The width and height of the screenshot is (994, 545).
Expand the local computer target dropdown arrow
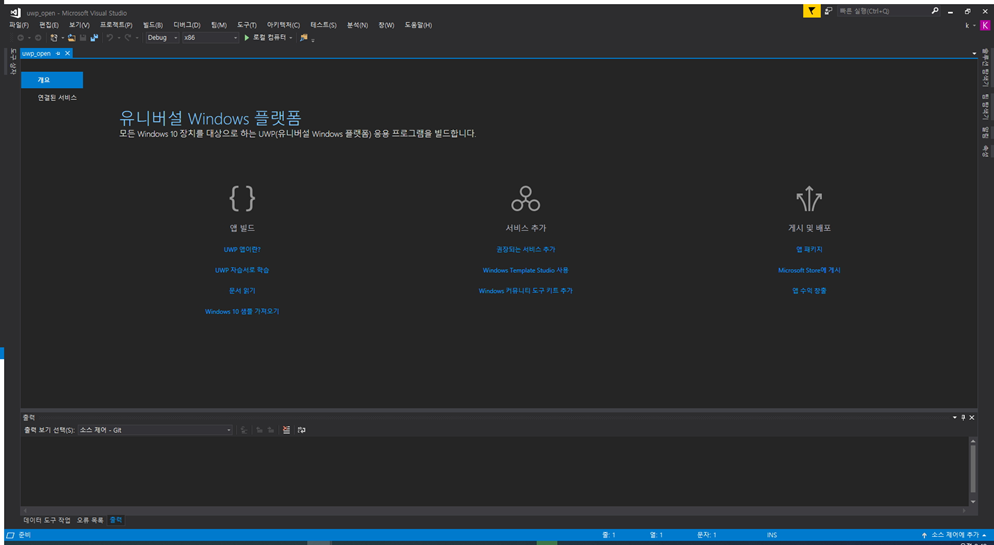(x=290, y=38)
